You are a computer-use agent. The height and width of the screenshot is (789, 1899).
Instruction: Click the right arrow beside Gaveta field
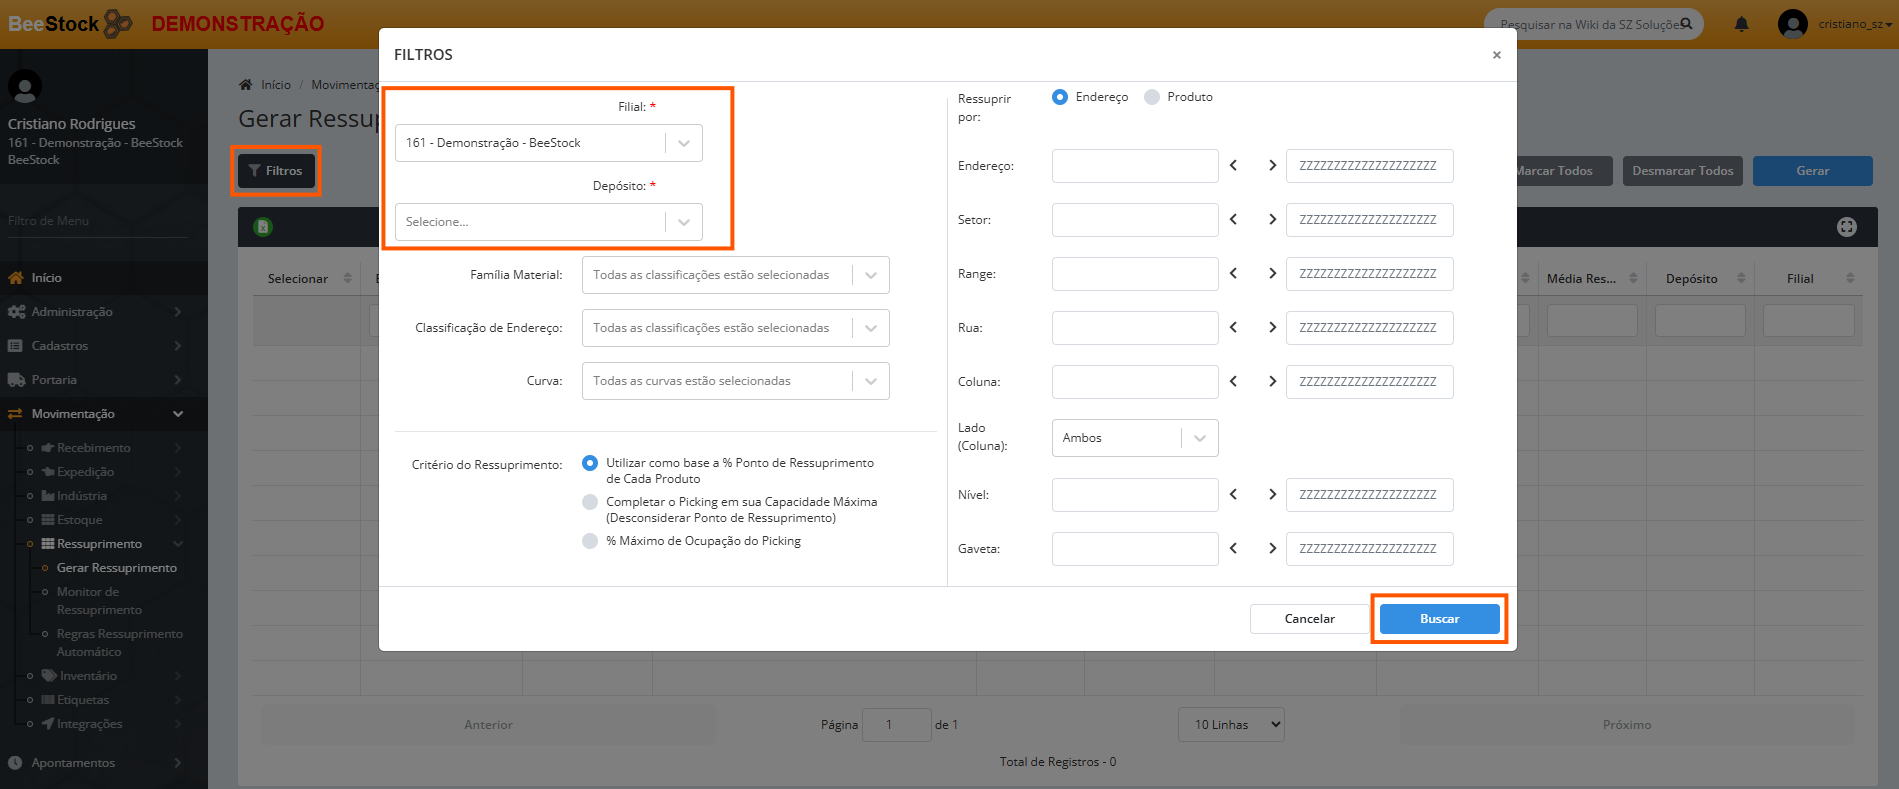[1272, 549]
